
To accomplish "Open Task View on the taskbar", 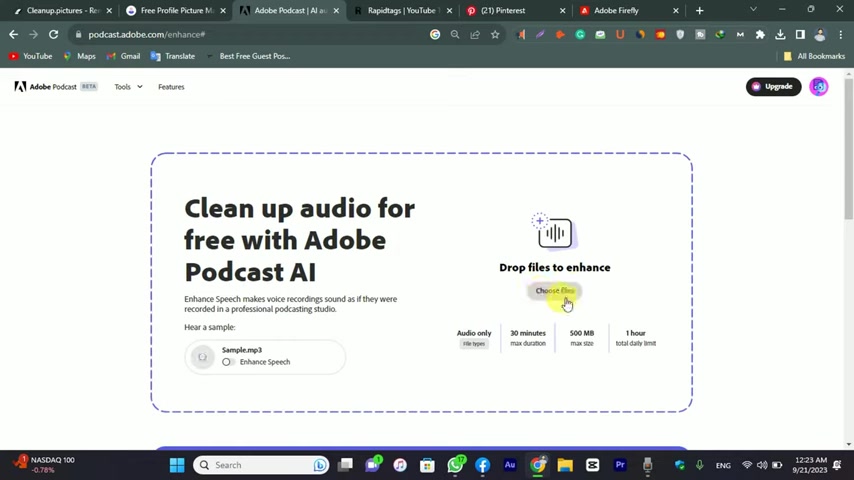I will [x=345, y=465].
